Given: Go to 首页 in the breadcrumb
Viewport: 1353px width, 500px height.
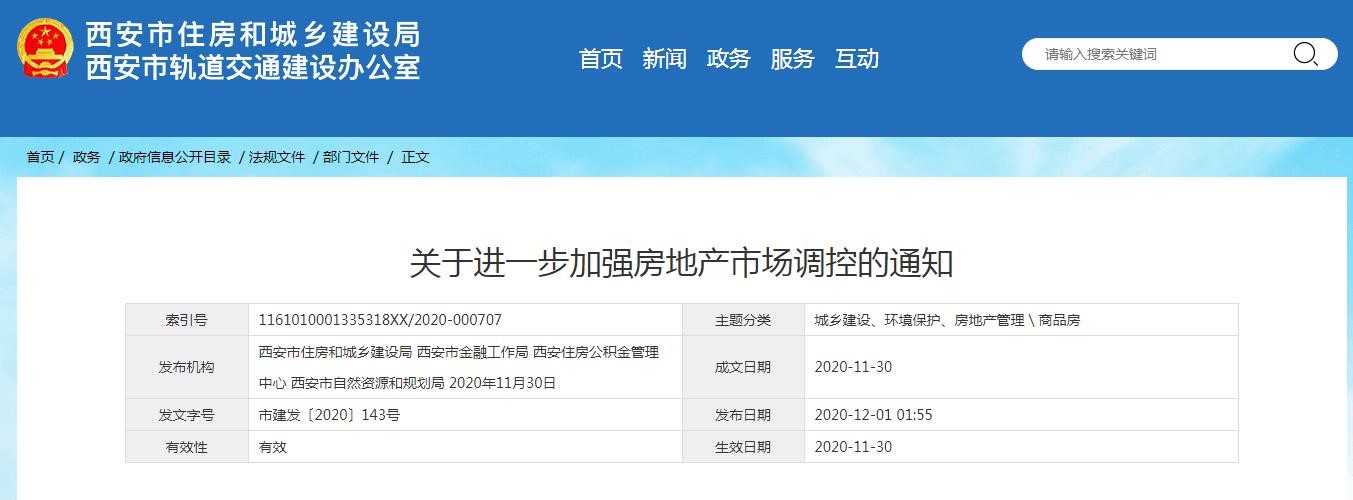Looking at the screenshot, I should click(x=41, y=157).
